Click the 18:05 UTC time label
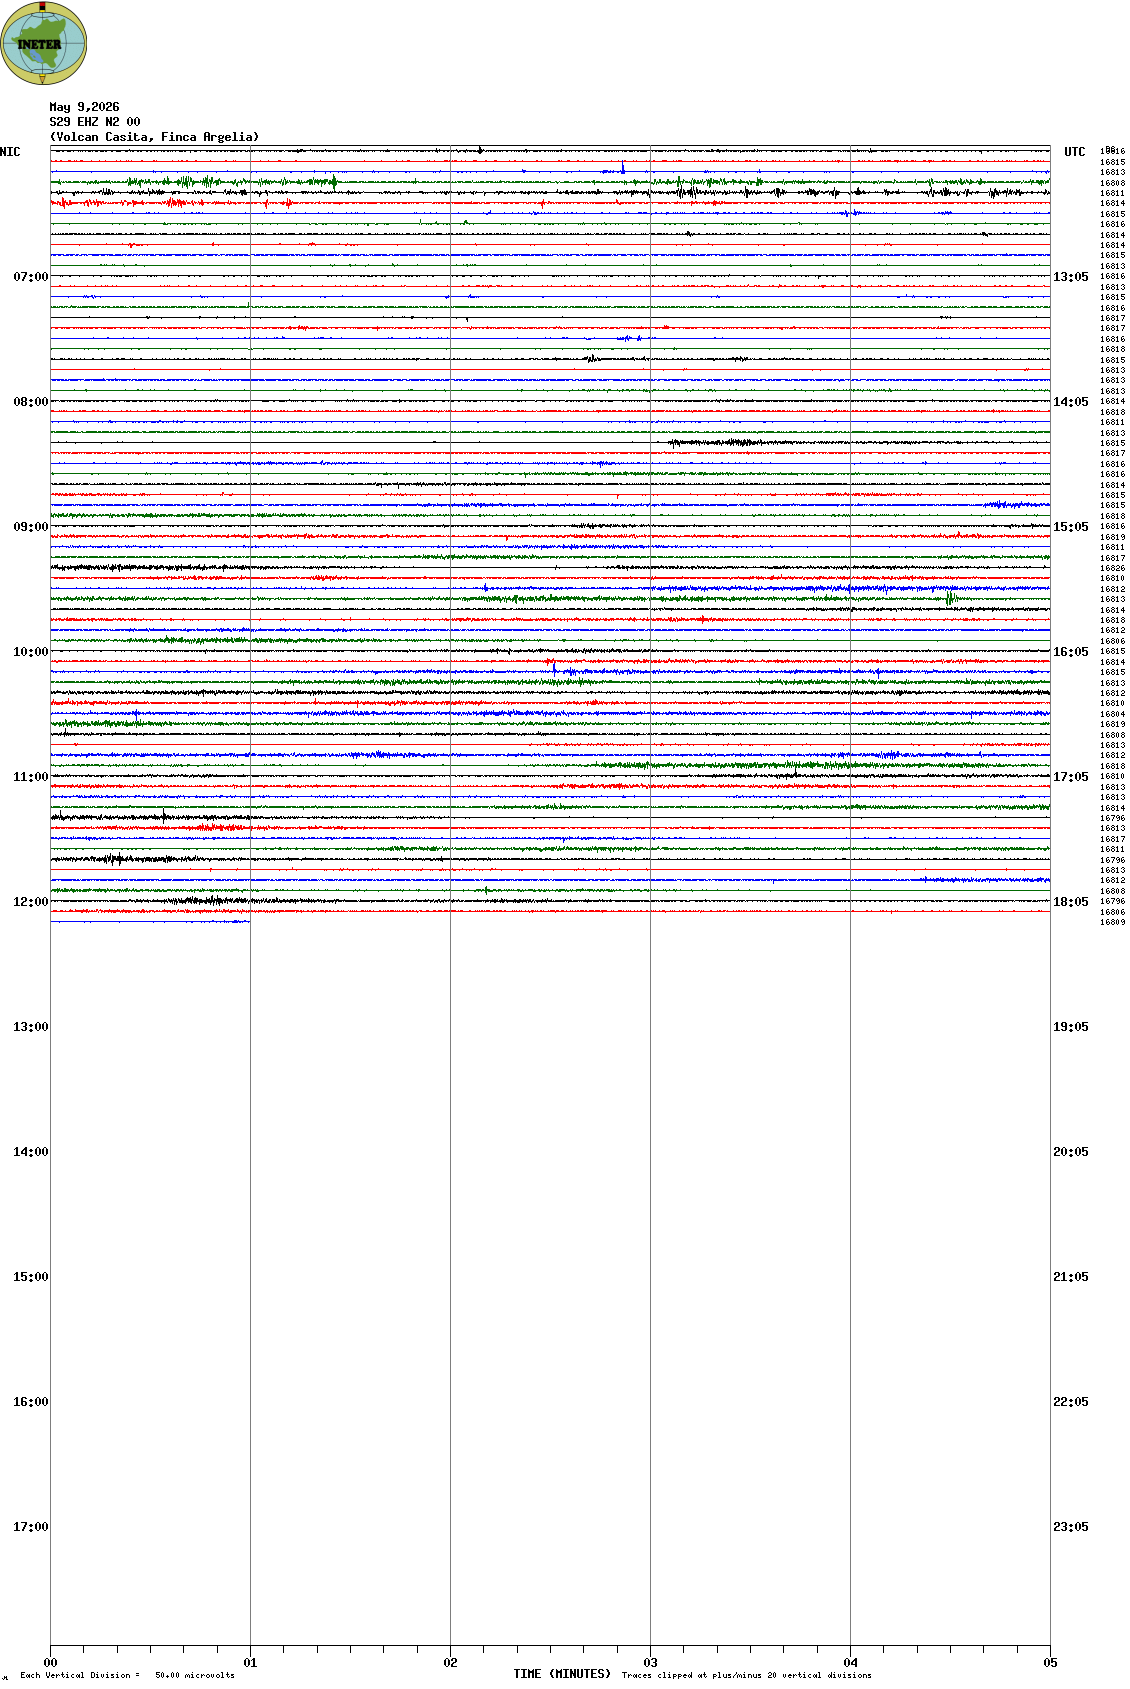1130x1689 pixels. [x=1071, y=902]
